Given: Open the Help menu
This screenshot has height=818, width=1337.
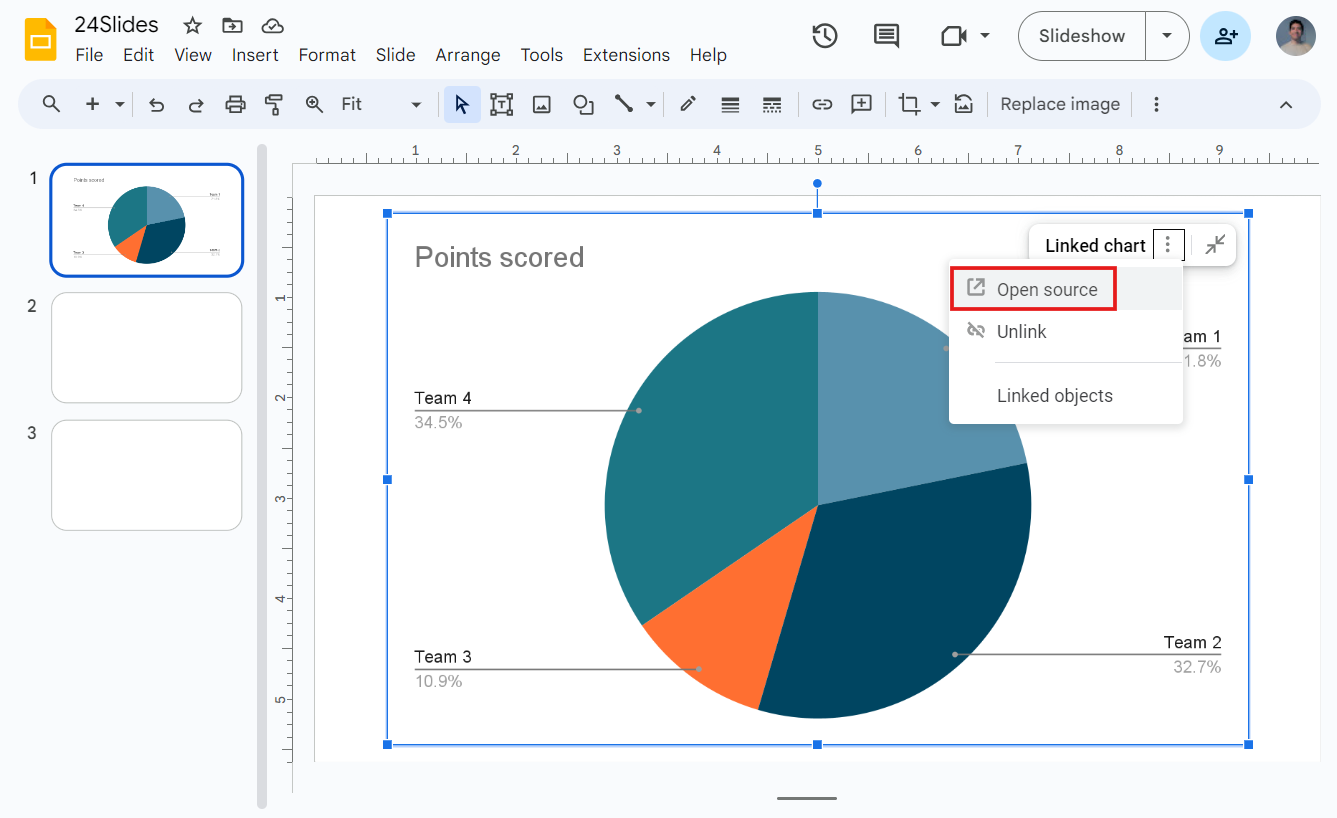Looking at the screenshot, I should 708,55.
